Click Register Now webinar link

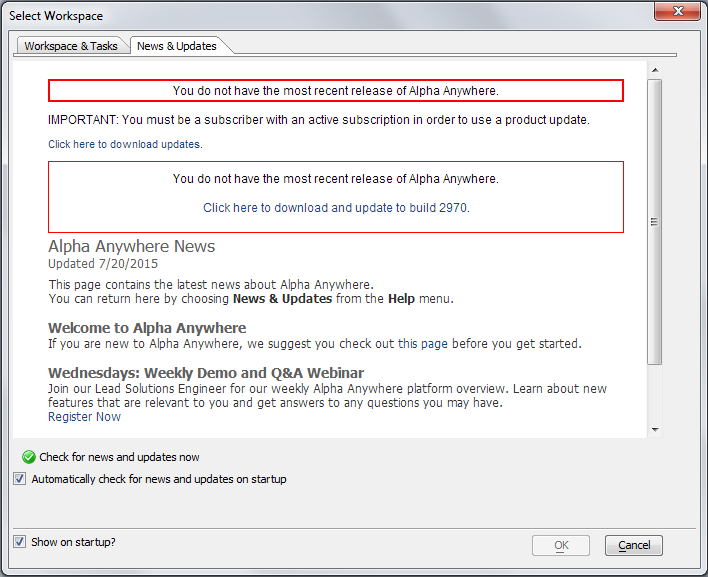84,417
